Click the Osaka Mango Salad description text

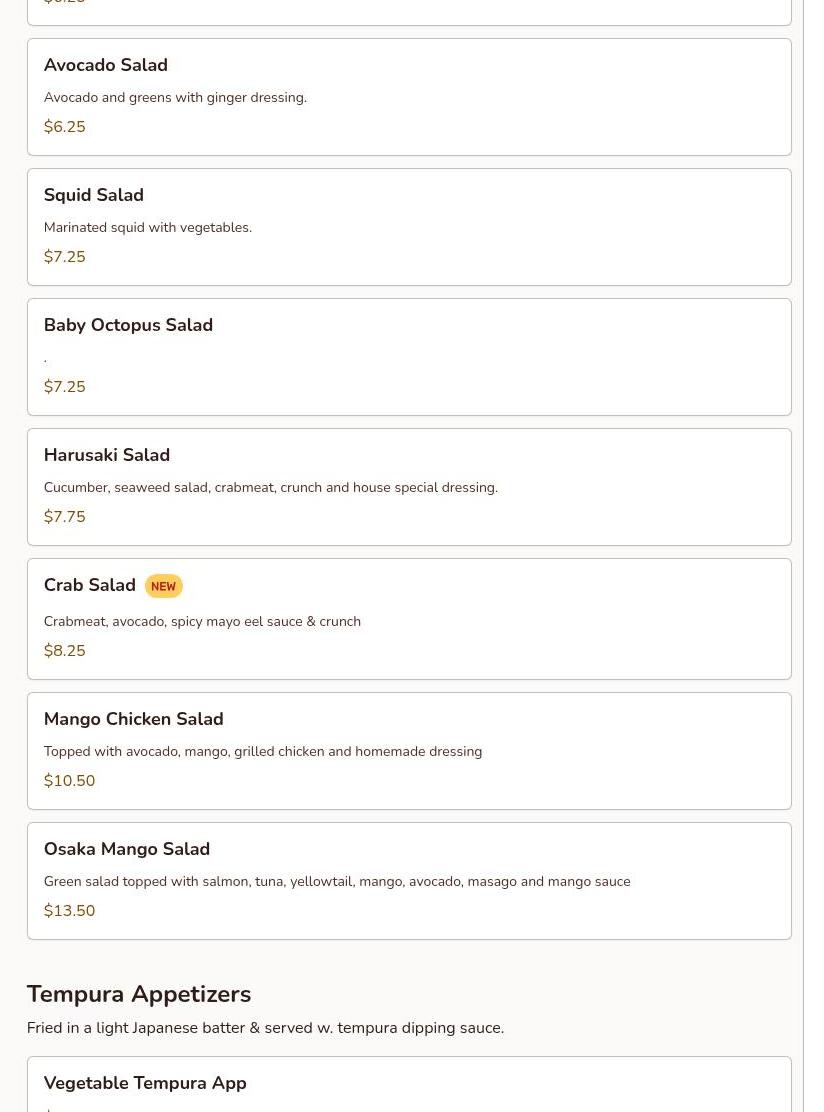337,882
